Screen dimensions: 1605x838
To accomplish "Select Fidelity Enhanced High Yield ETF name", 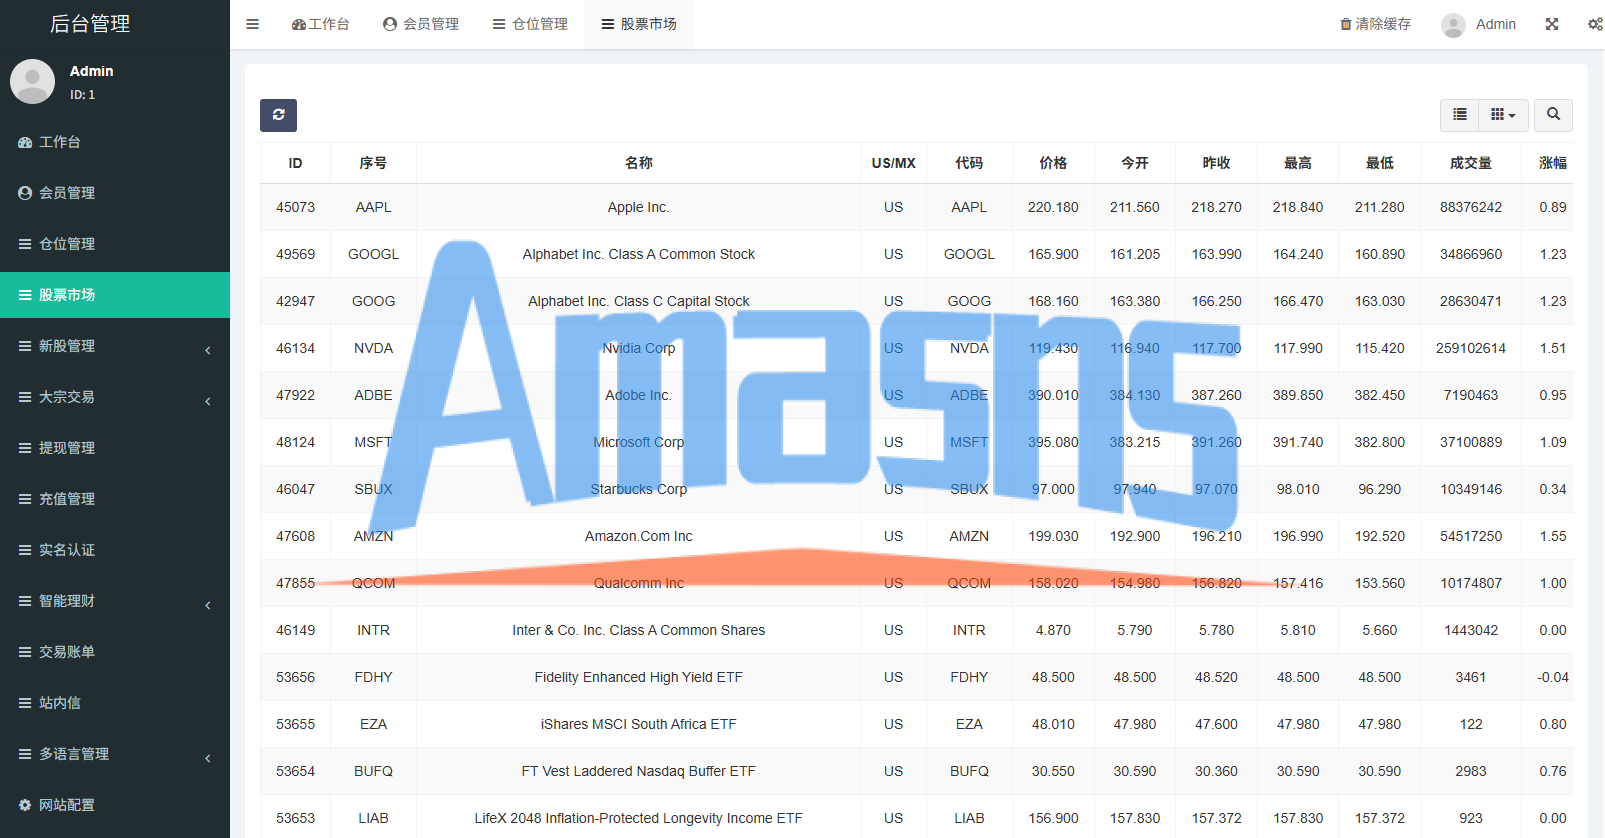I will (x=638, y=677).
